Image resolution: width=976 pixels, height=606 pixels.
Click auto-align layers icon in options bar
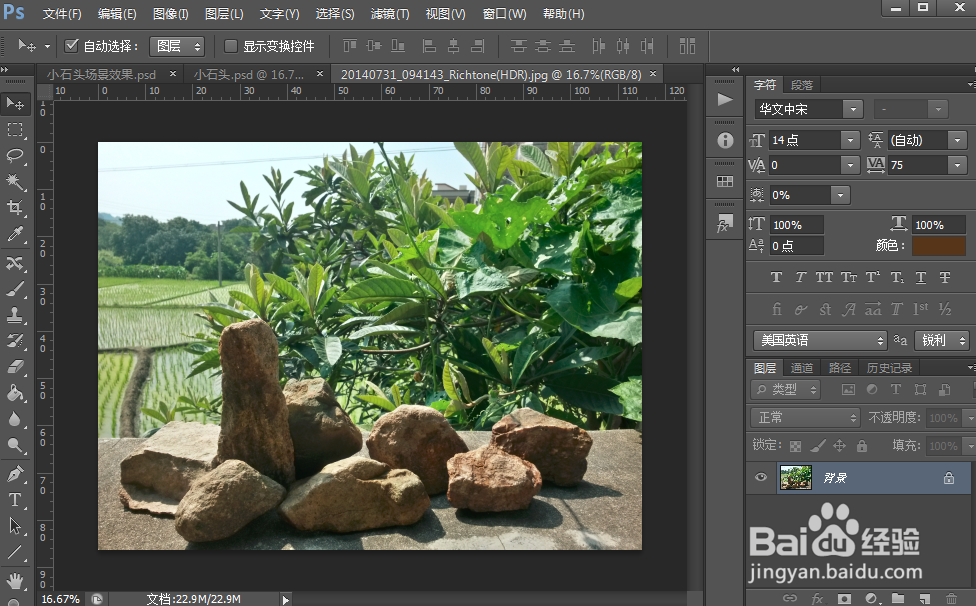click(687, 46)
